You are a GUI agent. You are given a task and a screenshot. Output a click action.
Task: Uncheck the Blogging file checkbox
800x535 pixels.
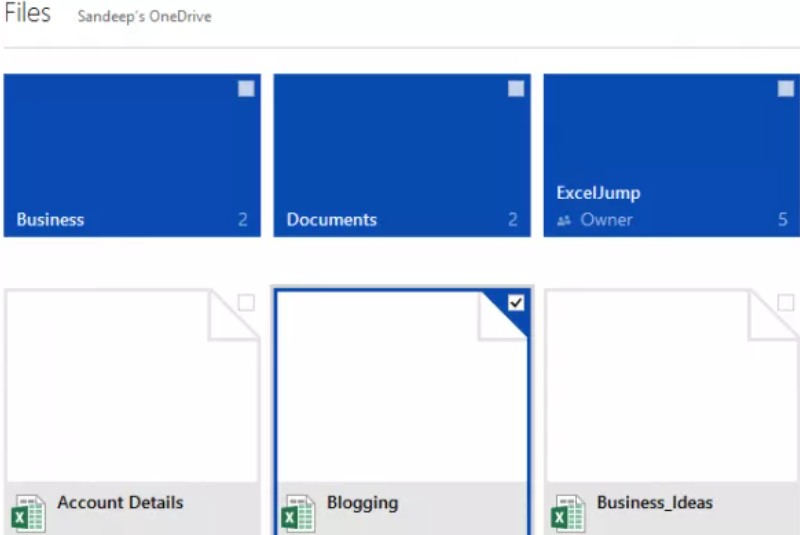(x=516, y=302)
